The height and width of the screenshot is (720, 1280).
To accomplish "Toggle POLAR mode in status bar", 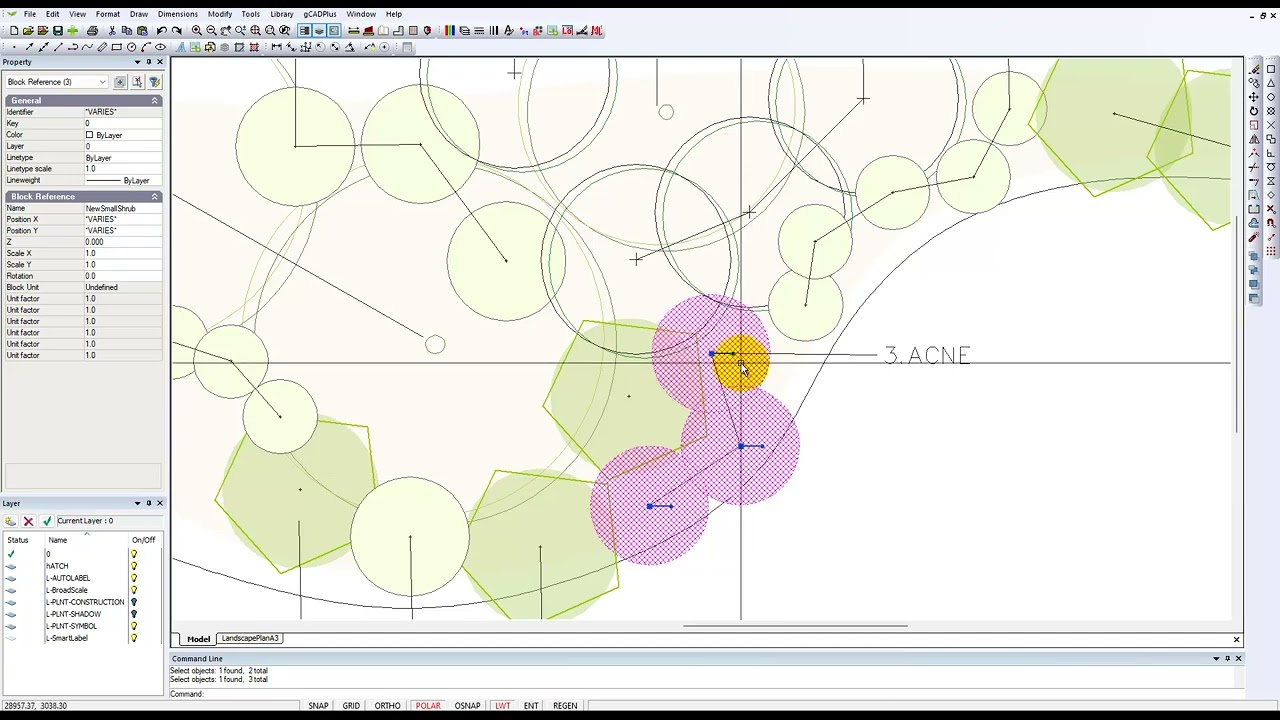I will tap(428, 706).
